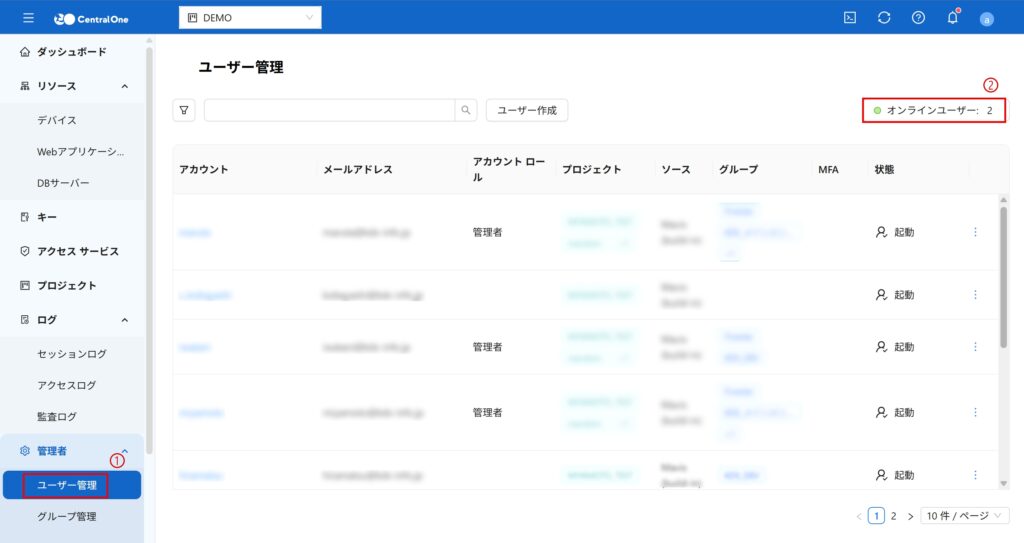Viewport: 1024px width, 543px height.
Task: Open the 10件/ページ page size dropdown
Action: click(x=964, y=516)
